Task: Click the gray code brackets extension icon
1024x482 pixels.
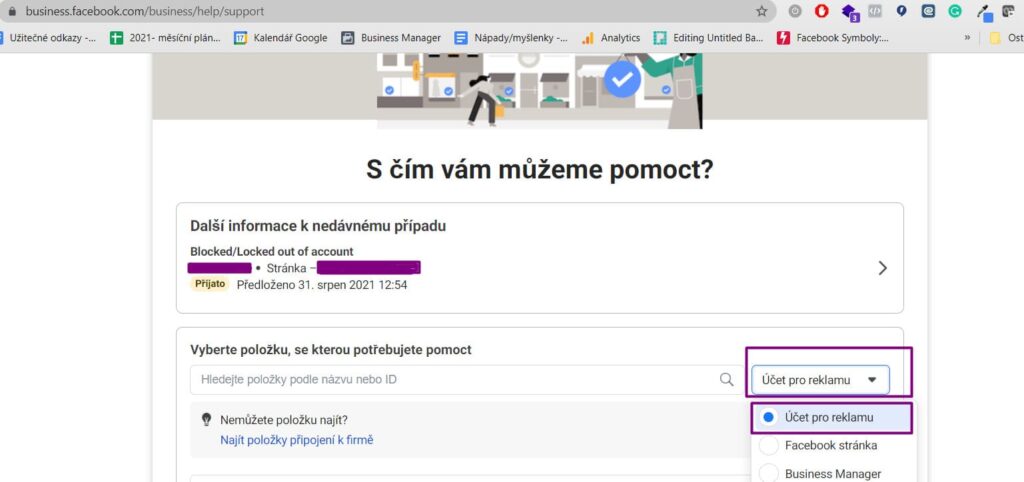Action: click(x=875, y=11)
